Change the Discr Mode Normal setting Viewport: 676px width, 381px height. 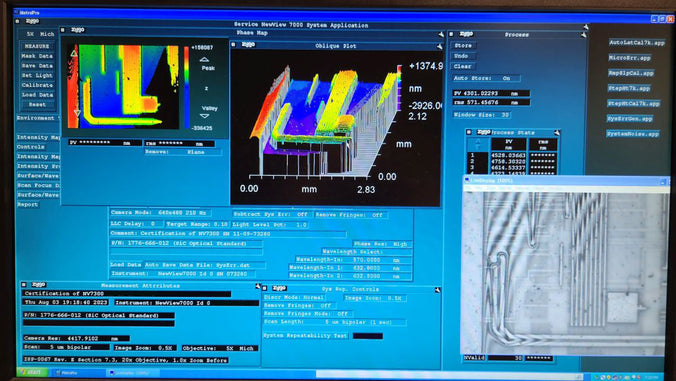(x=294, y=297)
